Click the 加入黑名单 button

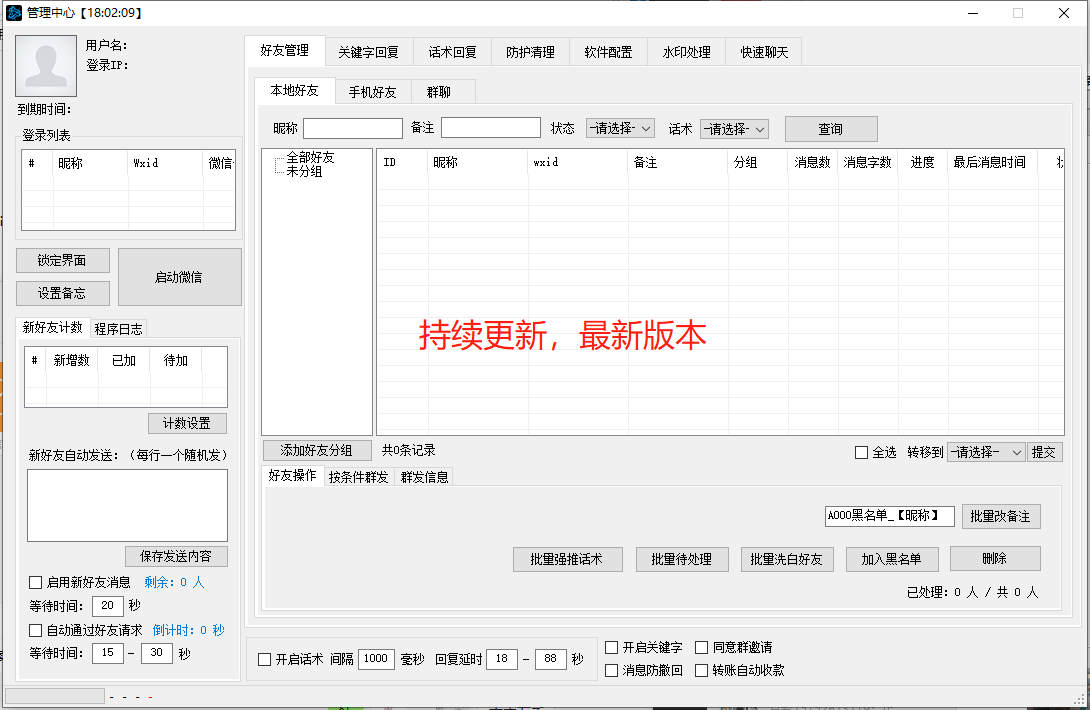tap(892, 559)
